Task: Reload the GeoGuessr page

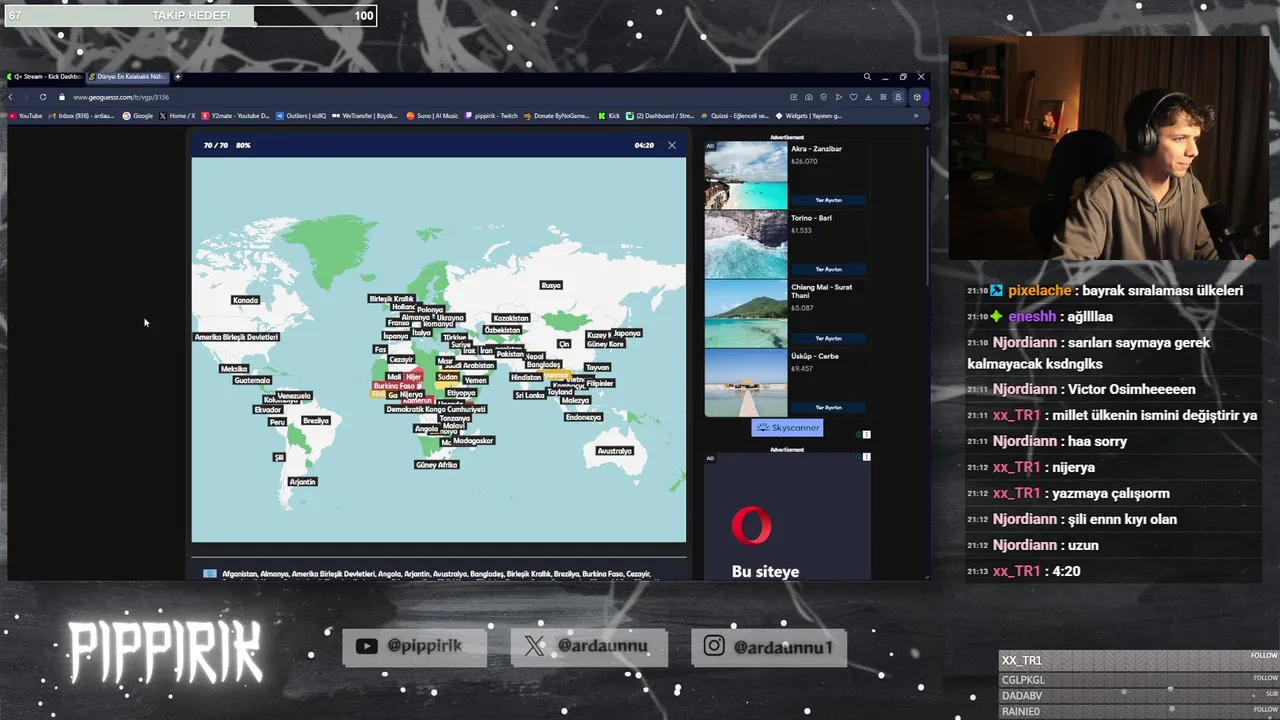Action: coord(43,97)
